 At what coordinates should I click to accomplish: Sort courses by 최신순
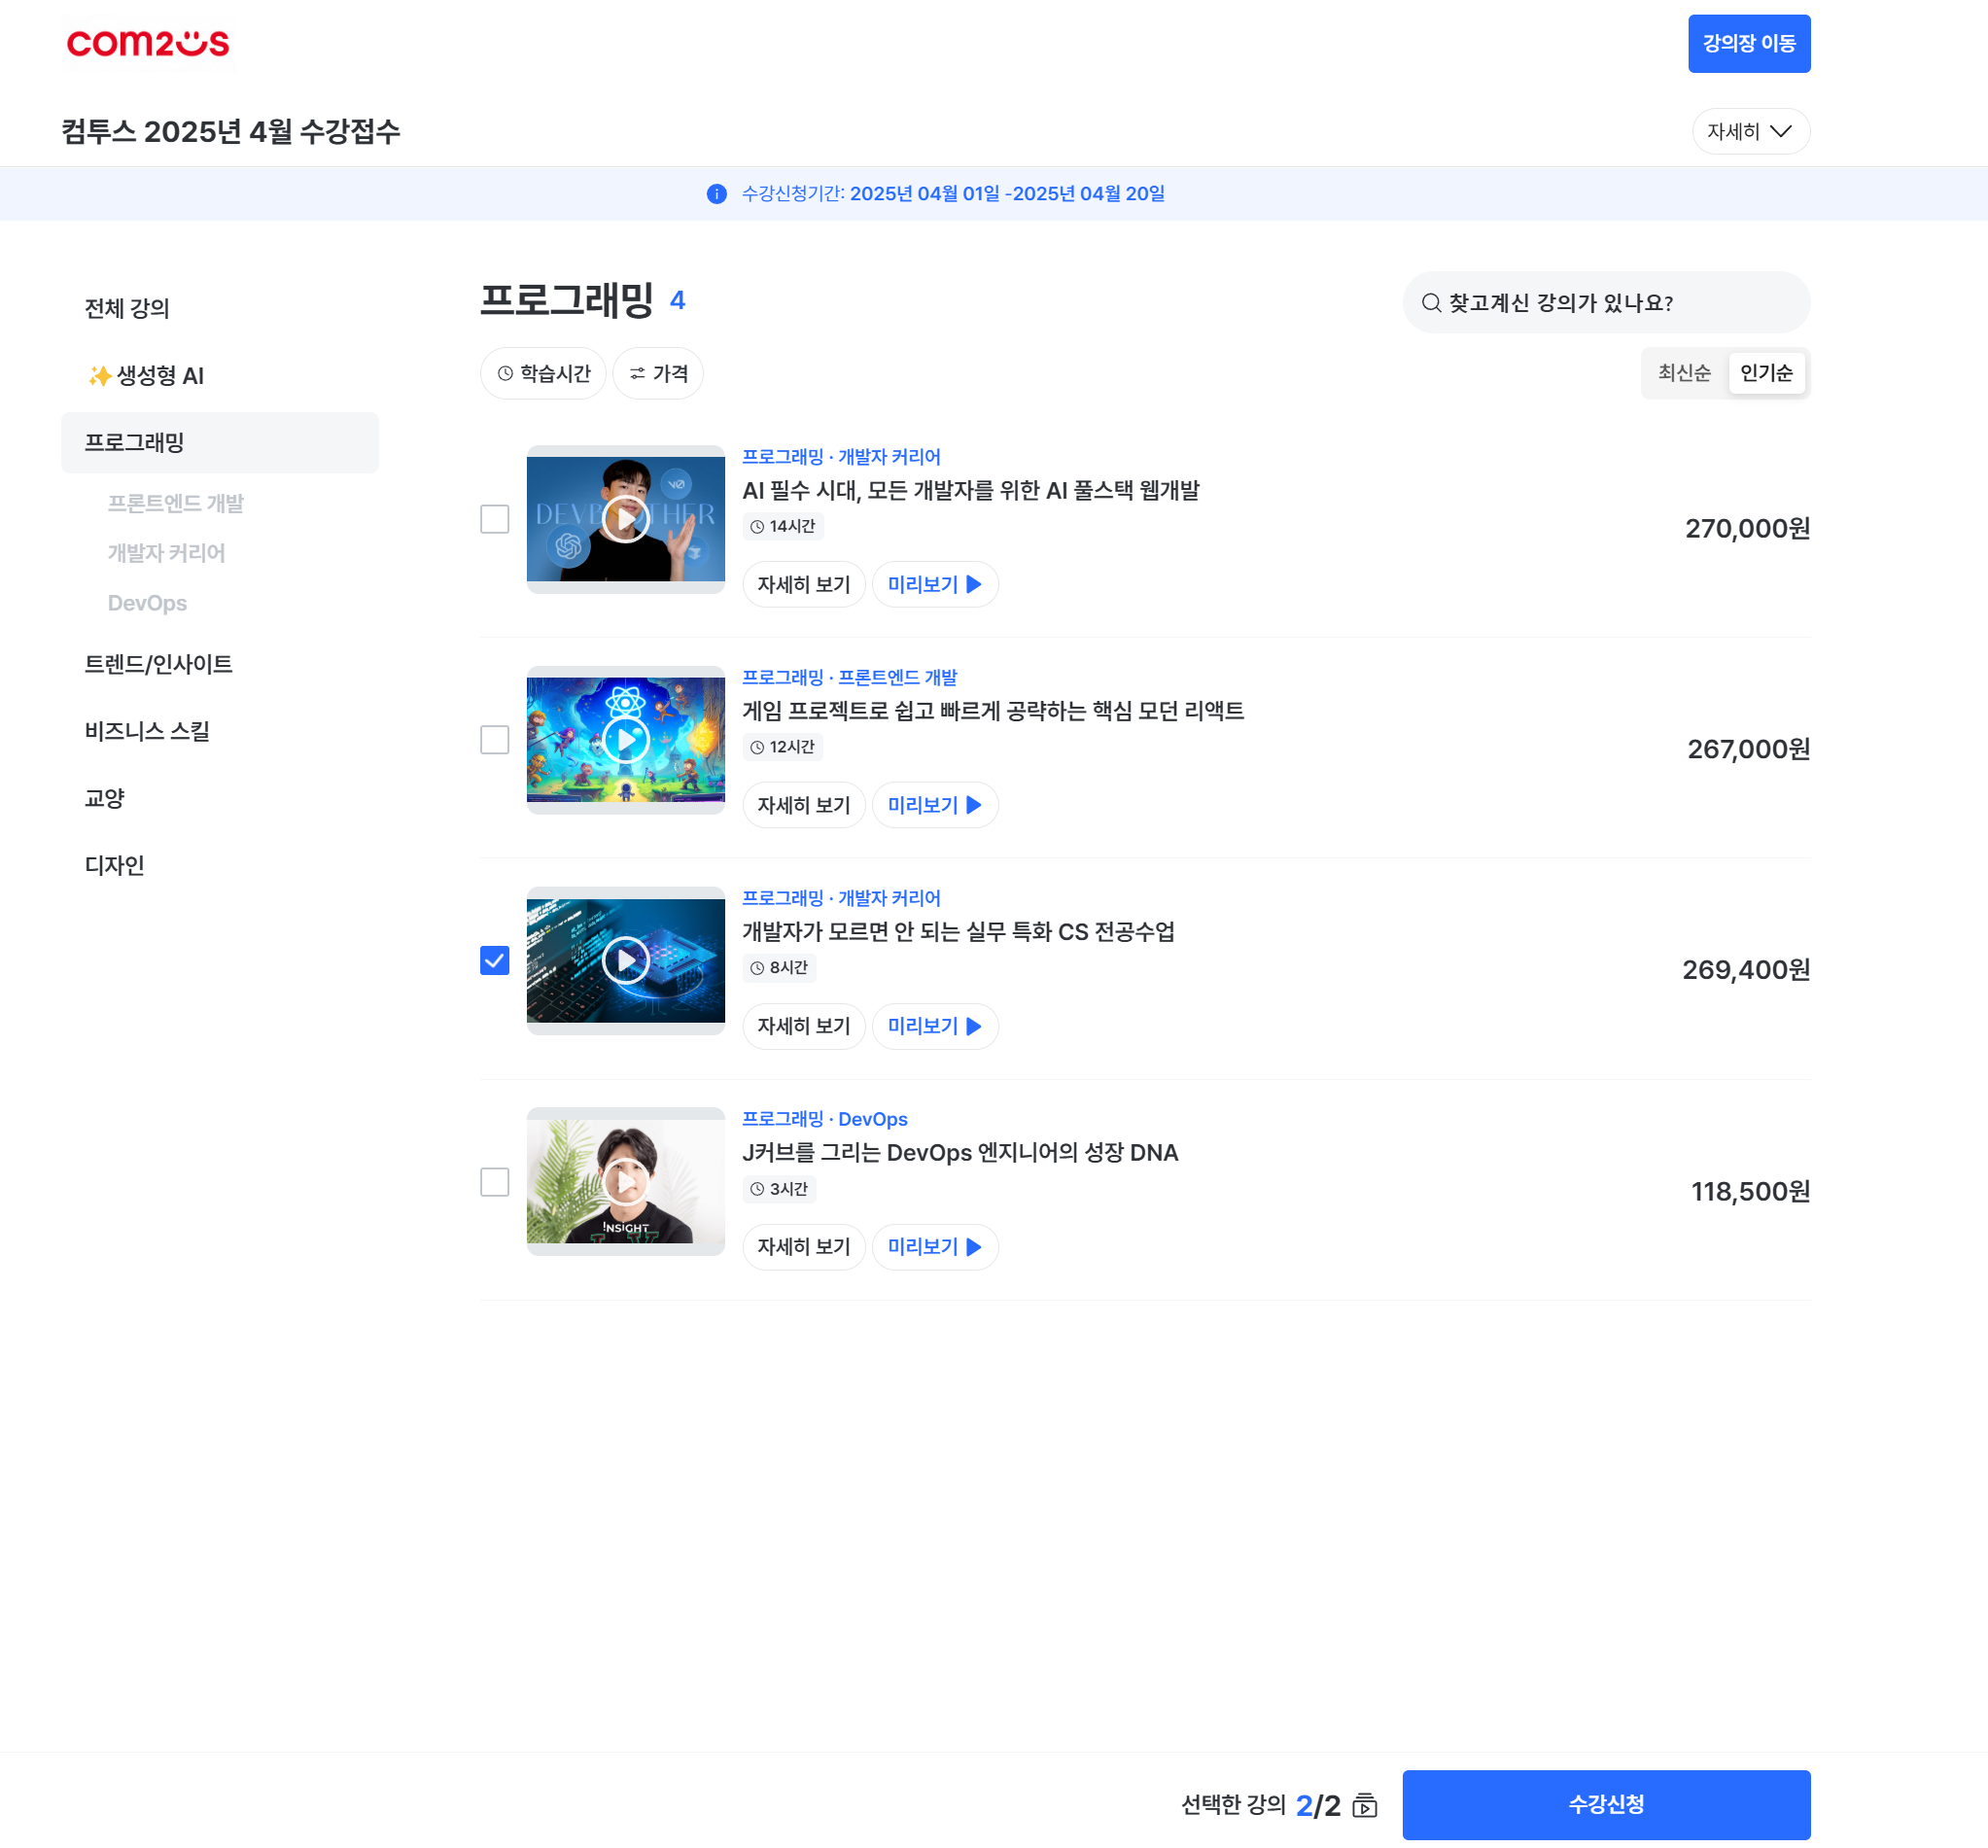[x=1684, y=373]
